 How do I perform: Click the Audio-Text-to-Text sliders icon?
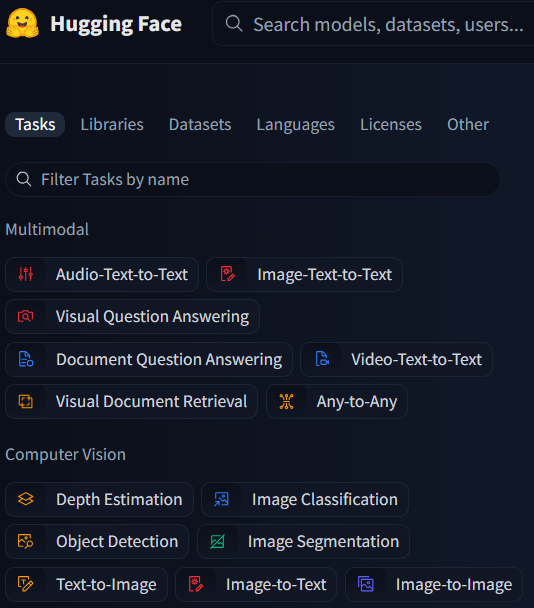click(26, 274)
